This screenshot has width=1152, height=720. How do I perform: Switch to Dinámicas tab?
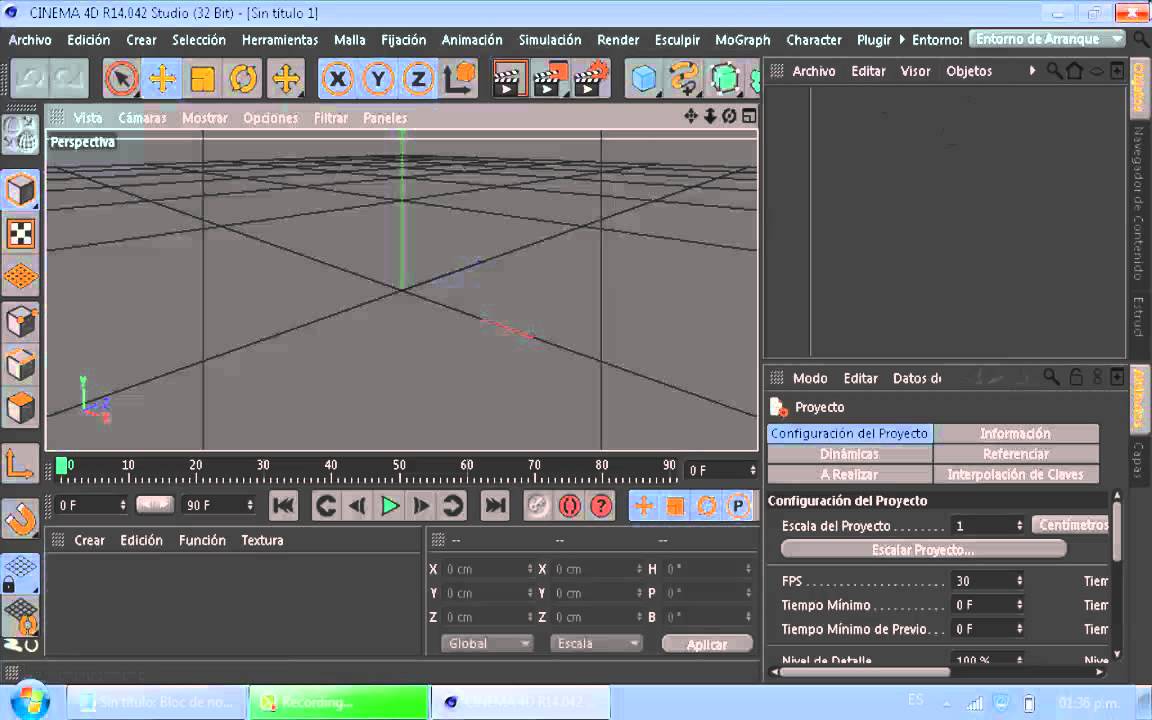coord(849,454)
